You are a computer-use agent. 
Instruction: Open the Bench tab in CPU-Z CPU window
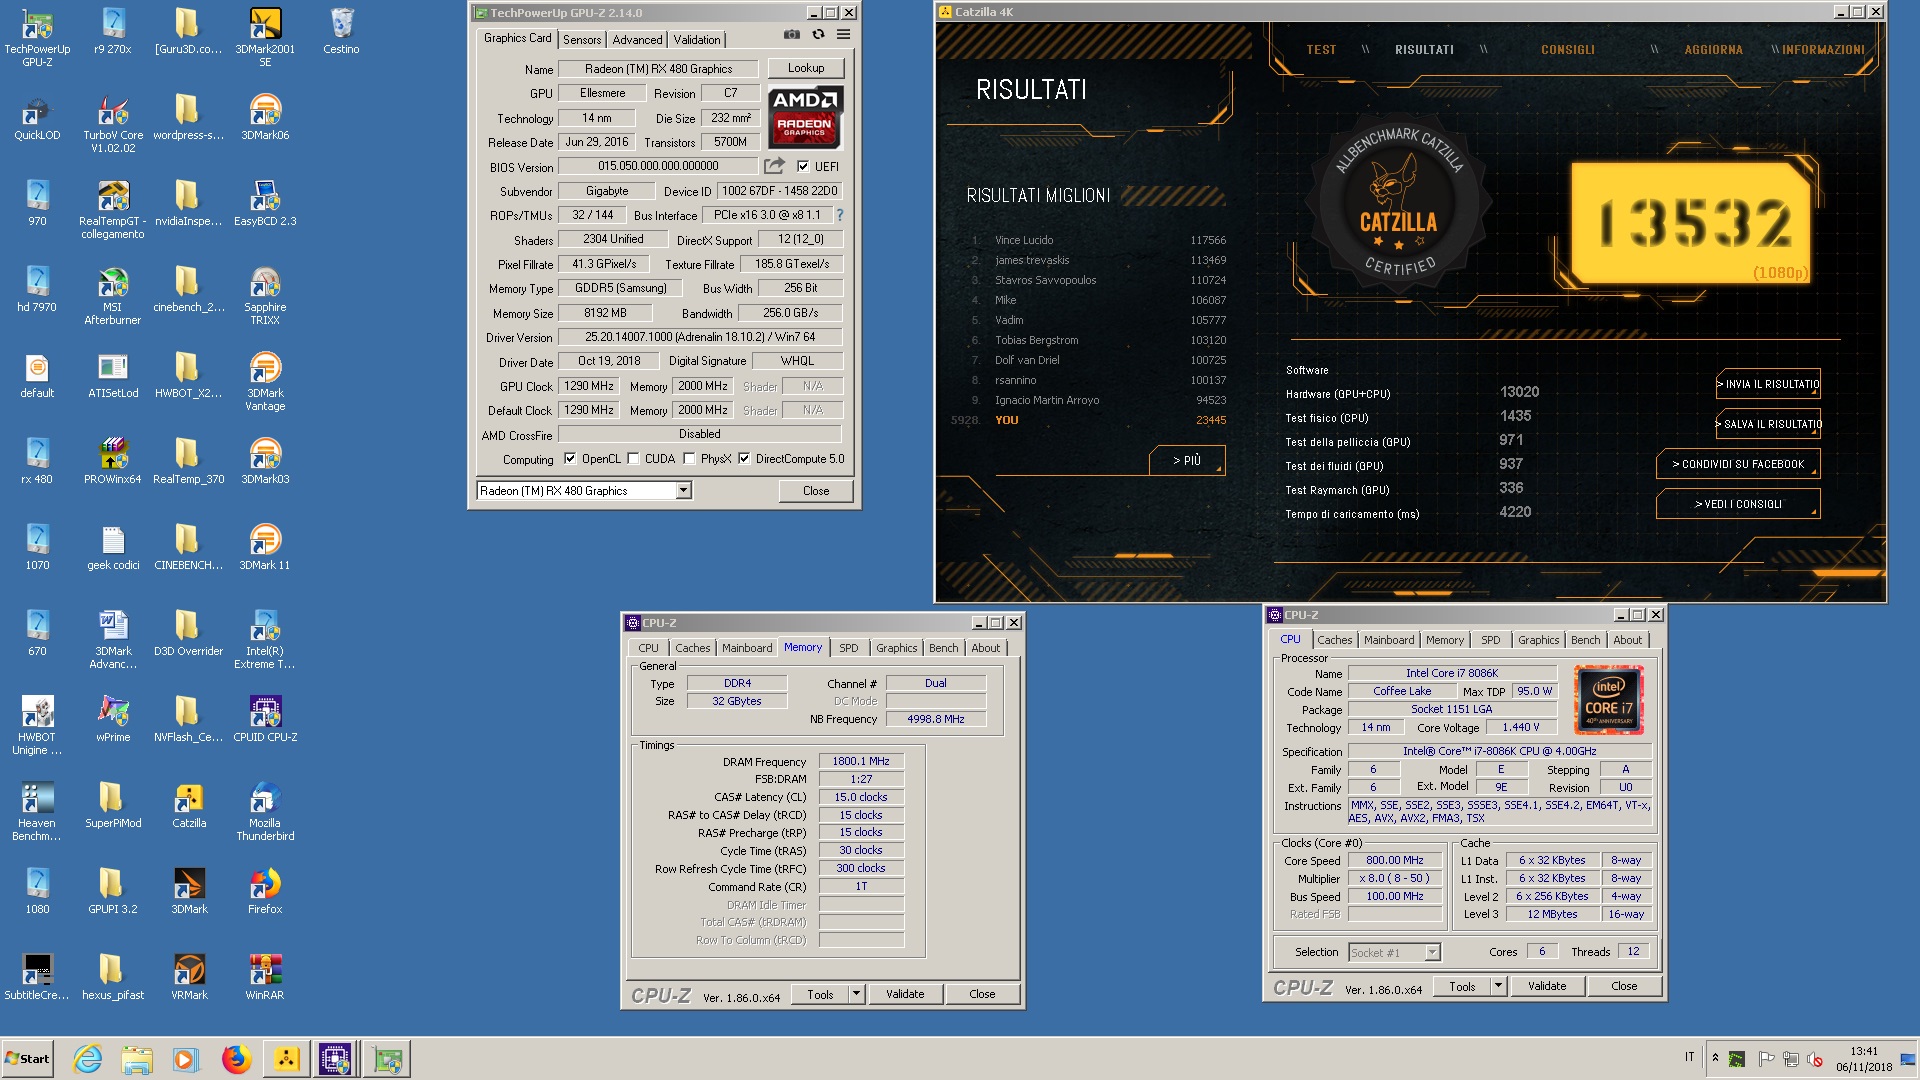pos(1585,640)
